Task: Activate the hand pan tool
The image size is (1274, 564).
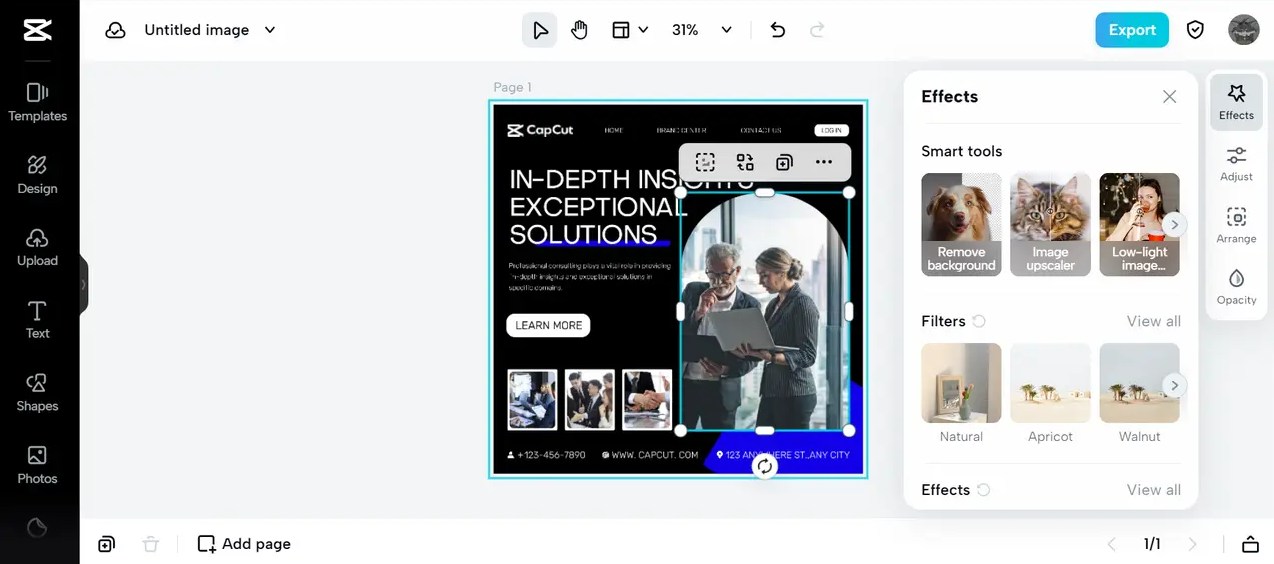Action: coord(580,30)
